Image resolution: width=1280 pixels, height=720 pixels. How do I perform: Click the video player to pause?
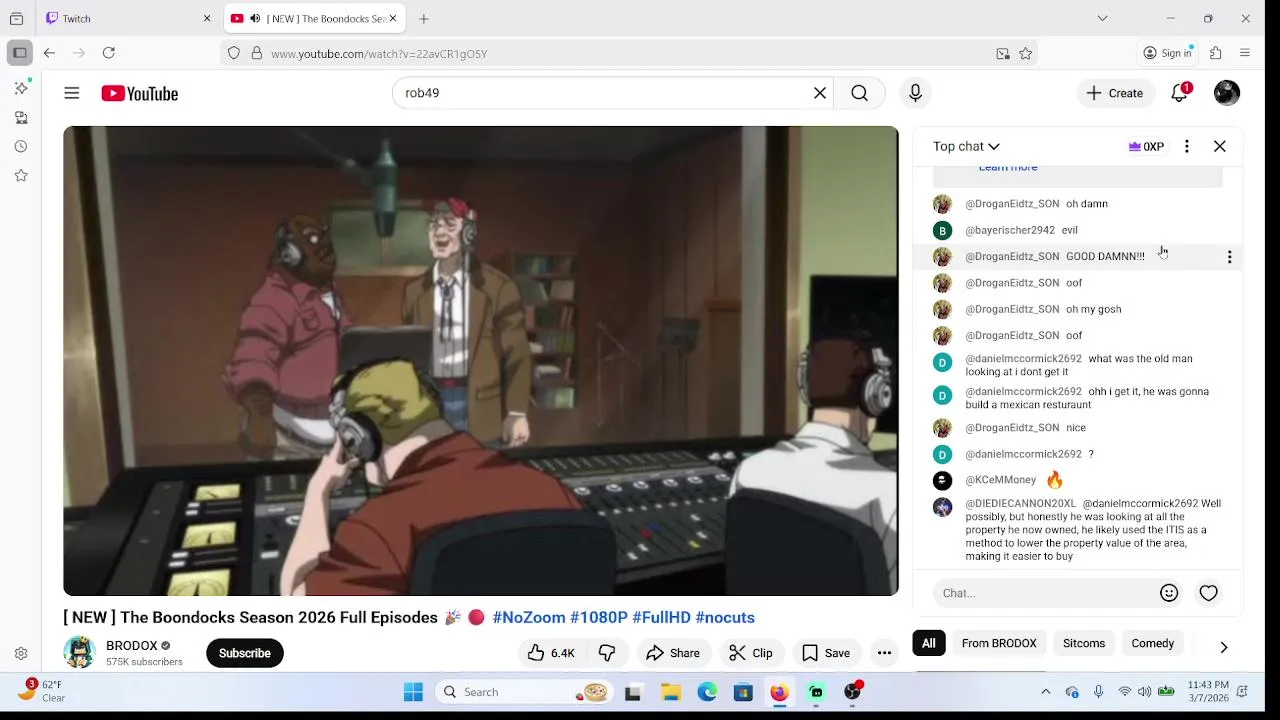[481, 361]
